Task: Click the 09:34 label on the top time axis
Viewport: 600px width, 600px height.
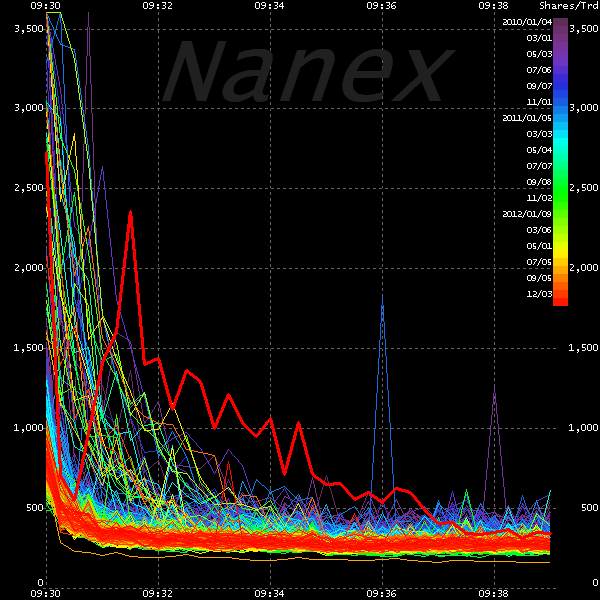Action: point(269,5)
